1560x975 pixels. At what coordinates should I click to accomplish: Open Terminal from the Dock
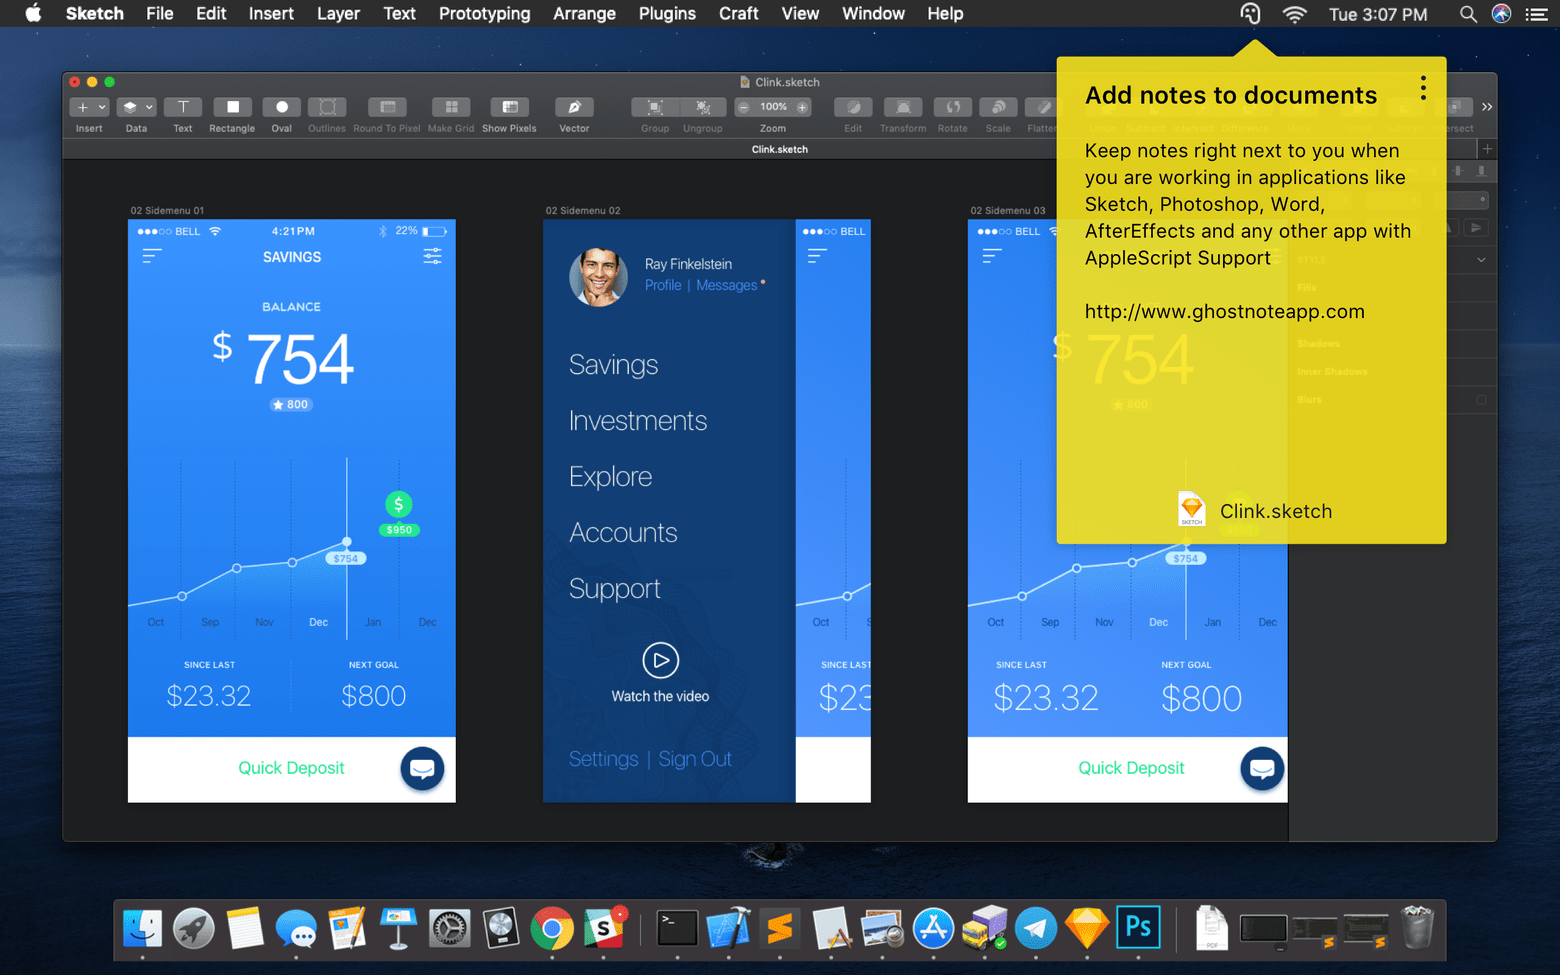tap(677, 929)
